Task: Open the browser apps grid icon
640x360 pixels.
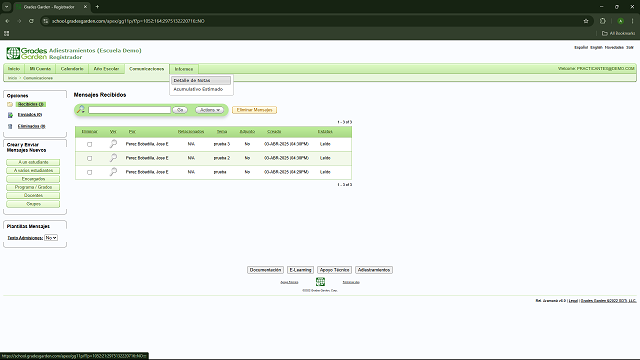Action: coord(7,33)
